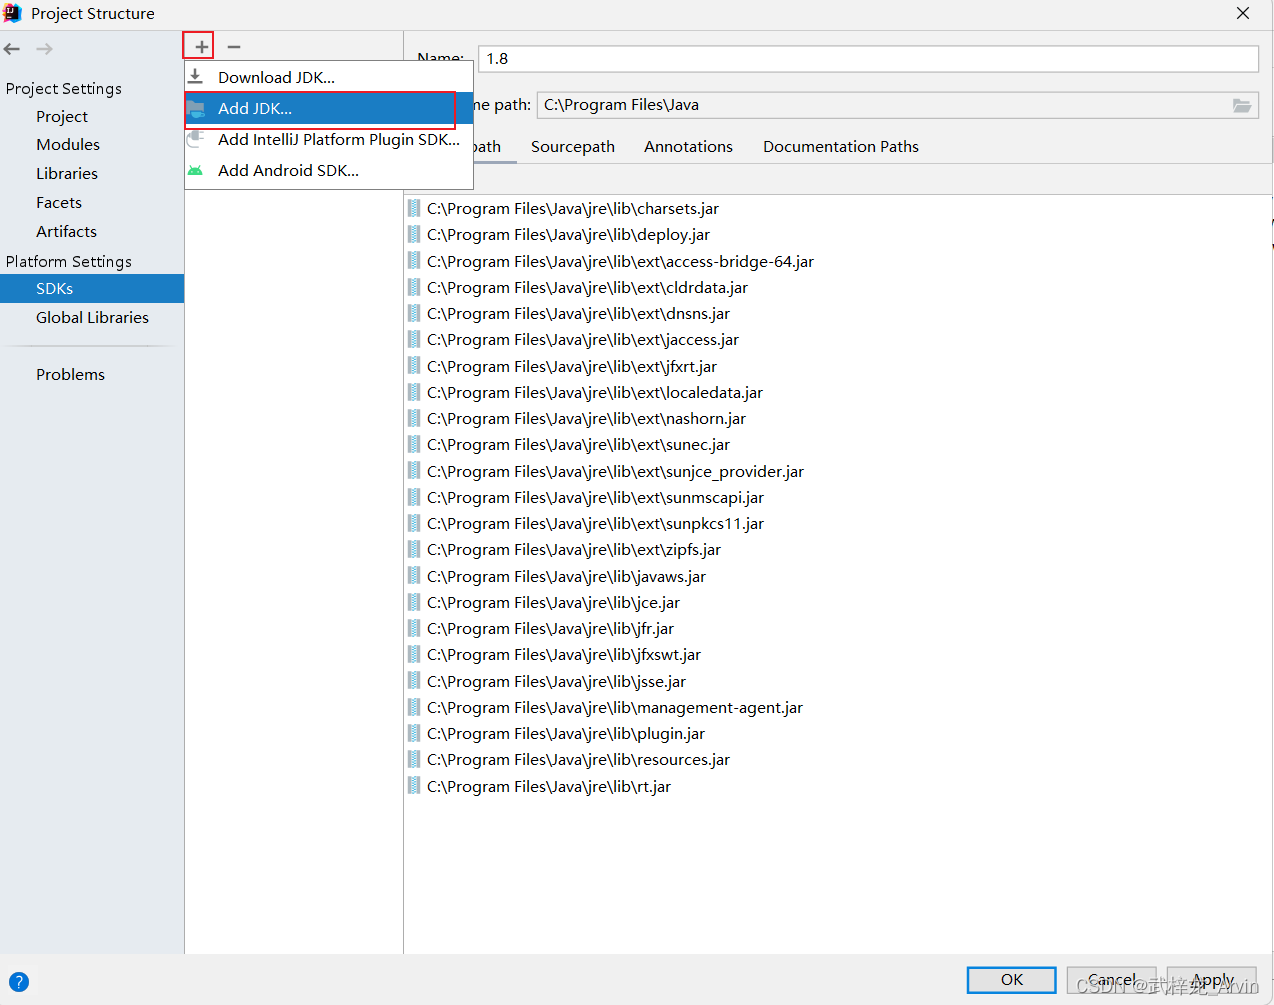Viewport: 1274px width, 1005px height.
Task: Select the management-agent.jar entry
Action: (x=615, y=707)
